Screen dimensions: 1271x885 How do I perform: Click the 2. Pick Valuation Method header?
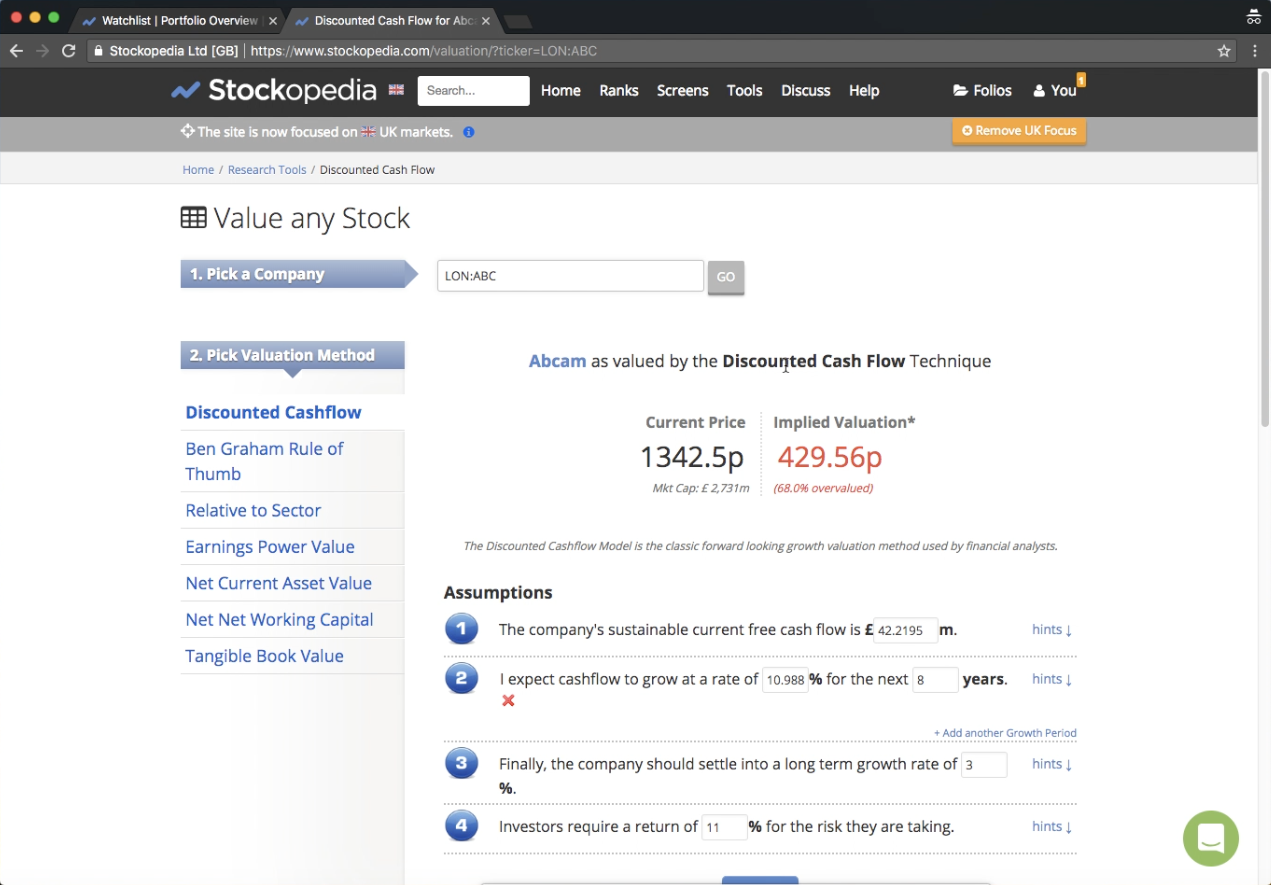point(292,355)
